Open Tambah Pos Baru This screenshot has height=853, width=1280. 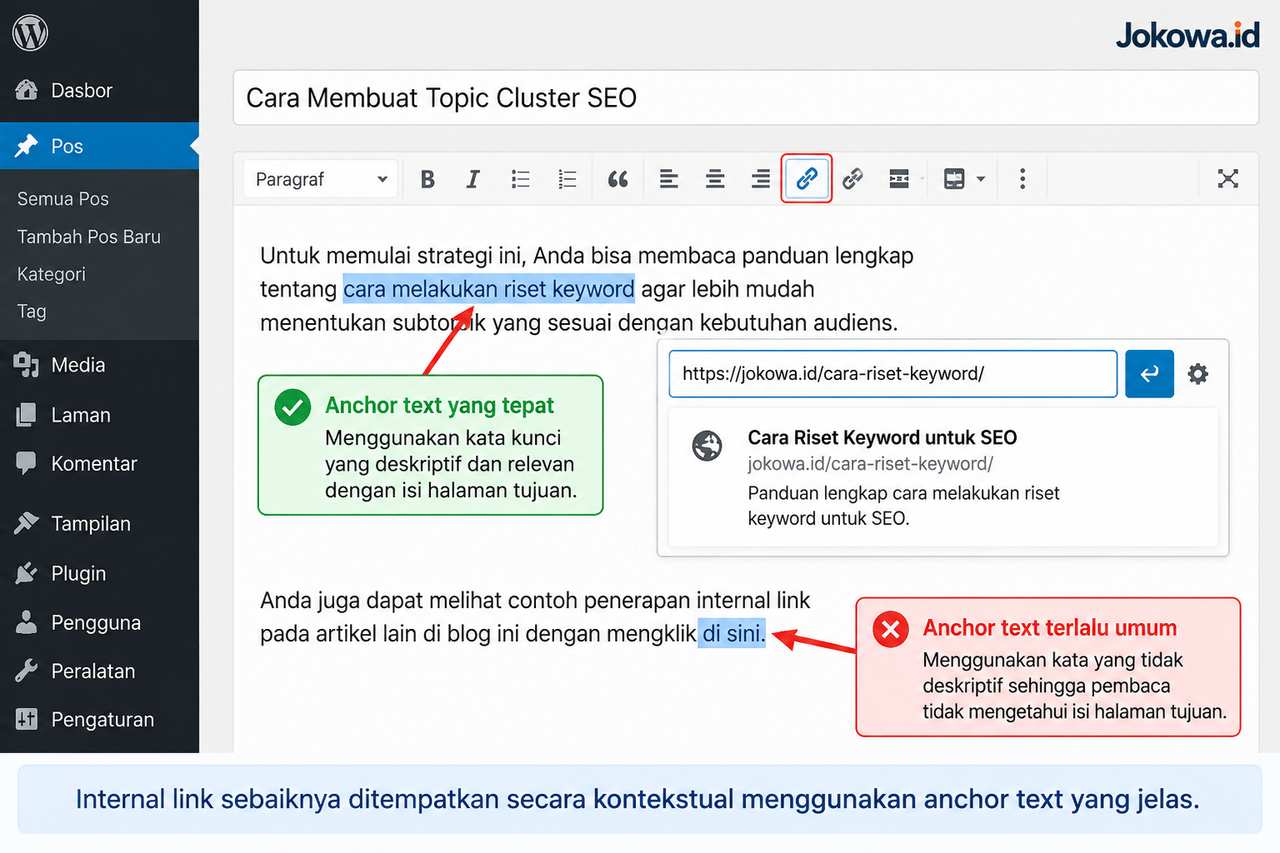coord(89,237)
